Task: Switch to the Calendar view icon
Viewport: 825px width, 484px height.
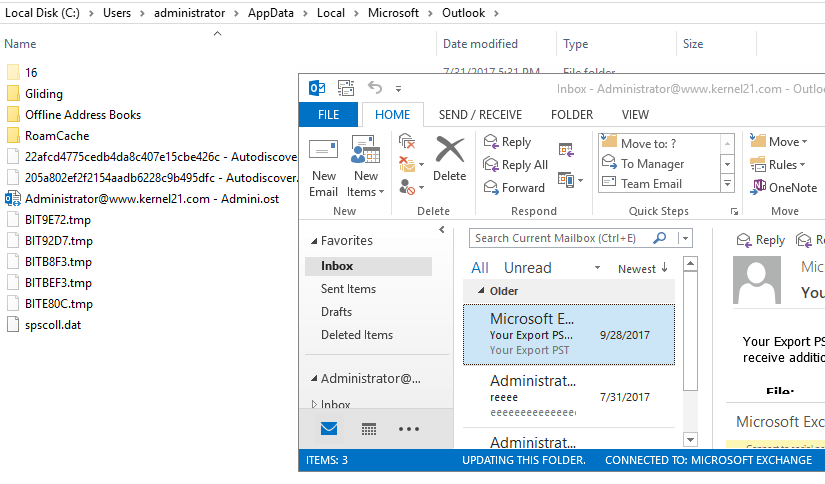Action: 369,429
